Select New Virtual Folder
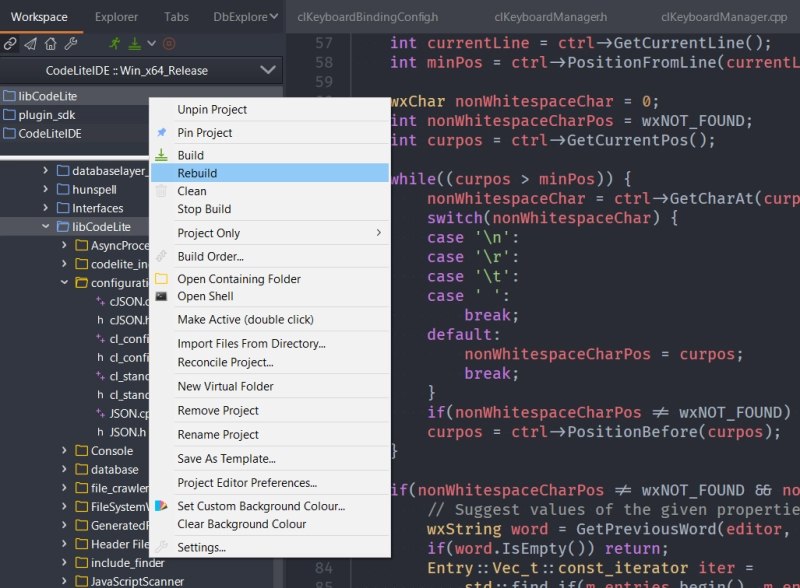800x588 pixels. click(270, 386)
